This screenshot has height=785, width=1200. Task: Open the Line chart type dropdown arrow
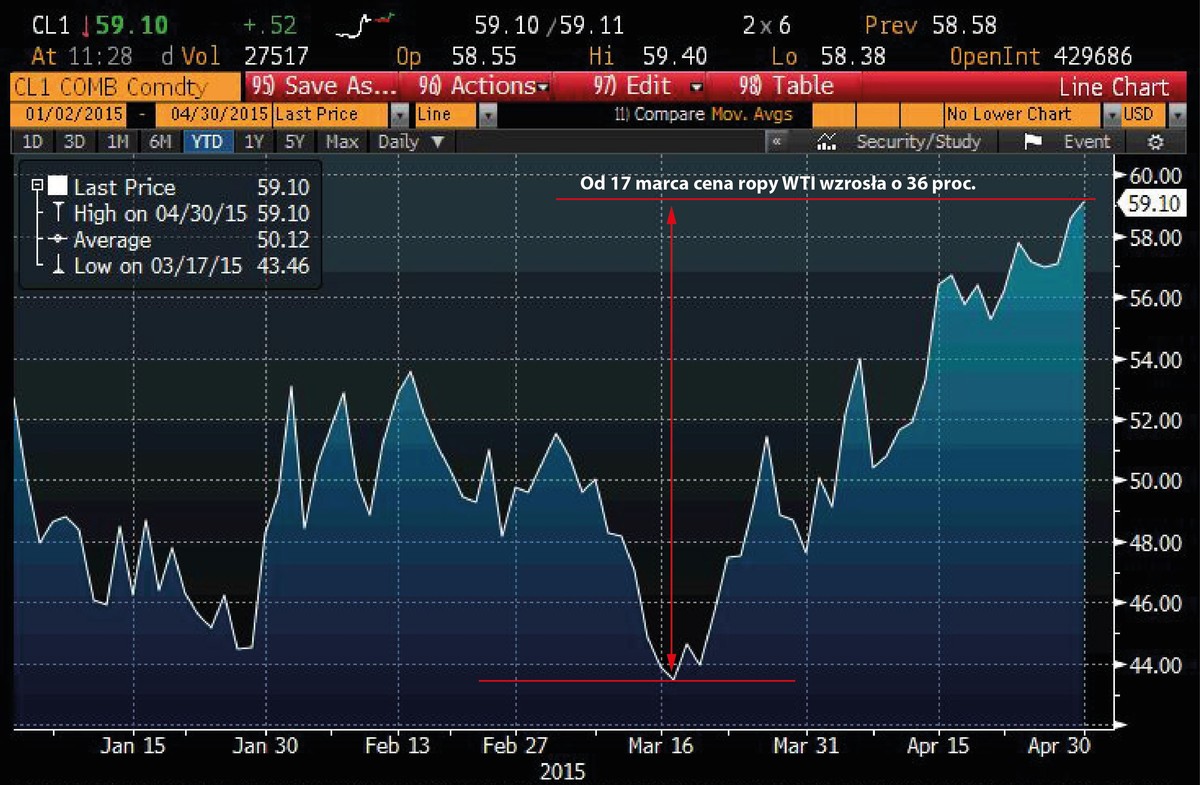pyautogui.click(x=488, y=114)
